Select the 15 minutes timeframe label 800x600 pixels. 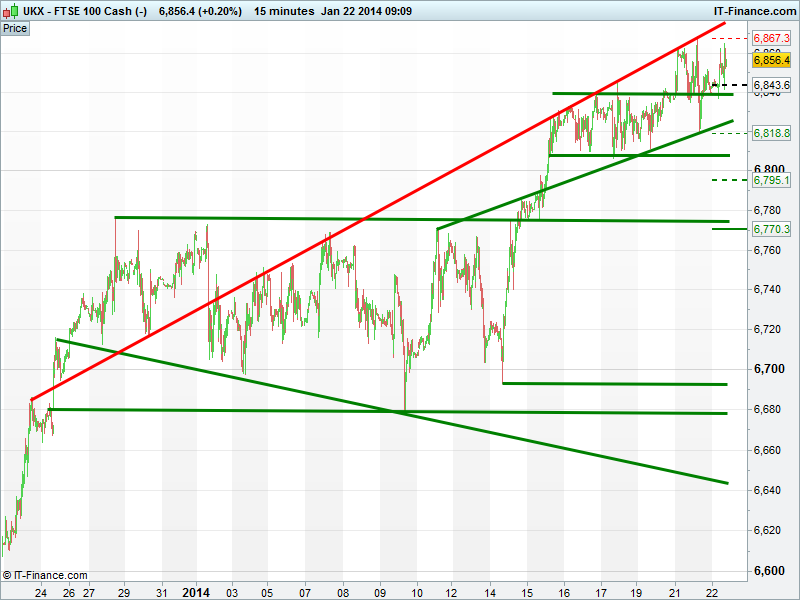tap(282, 11)
